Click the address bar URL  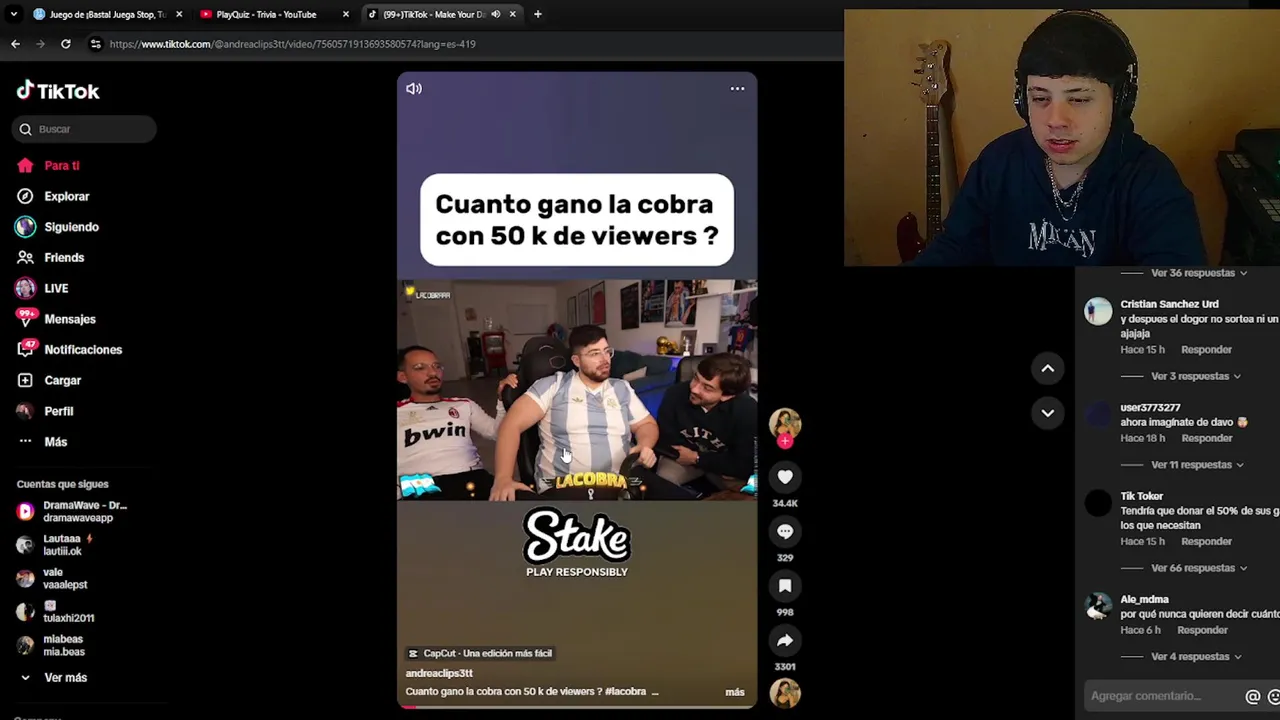pos(292,44)
